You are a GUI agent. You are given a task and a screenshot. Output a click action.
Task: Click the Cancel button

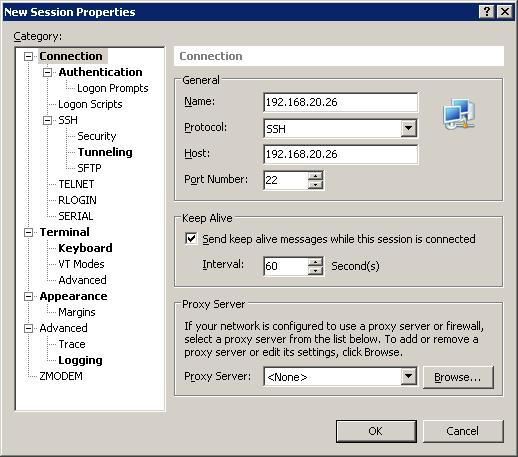tap(463, 431)
